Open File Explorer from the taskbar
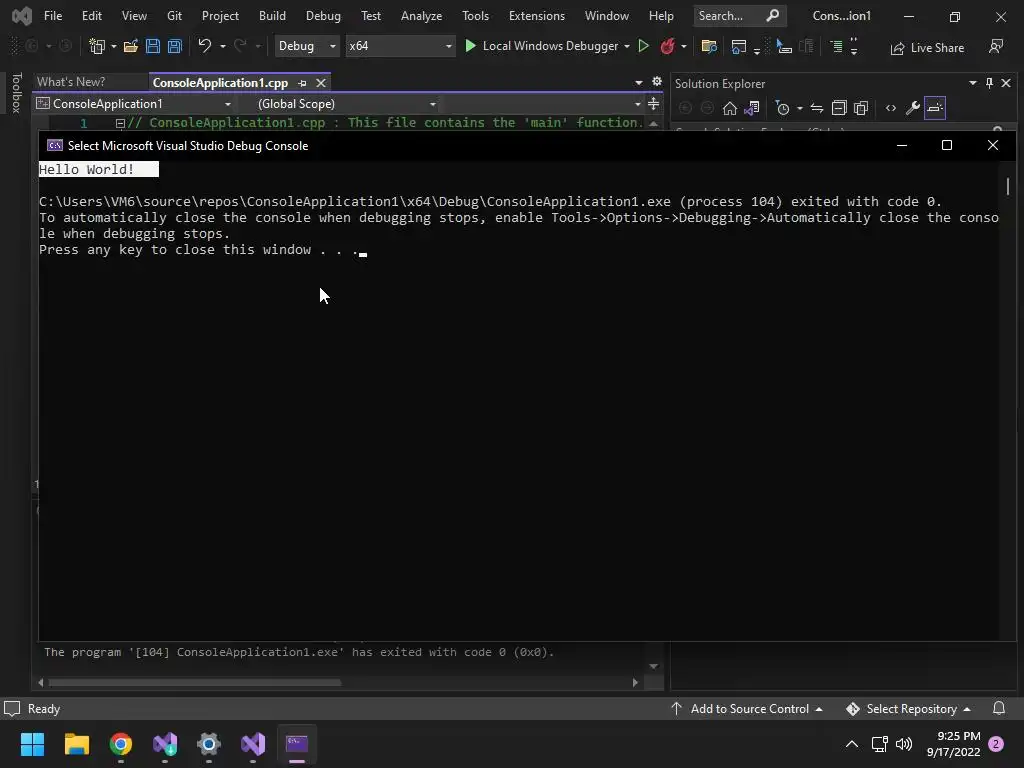Screen dimensions: 1024x768 tap(76, 744)
